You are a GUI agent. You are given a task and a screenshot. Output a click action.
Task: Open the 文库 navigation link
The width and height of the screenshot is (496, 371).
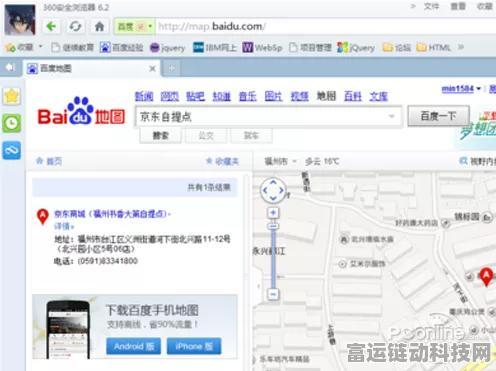[378, 96]
